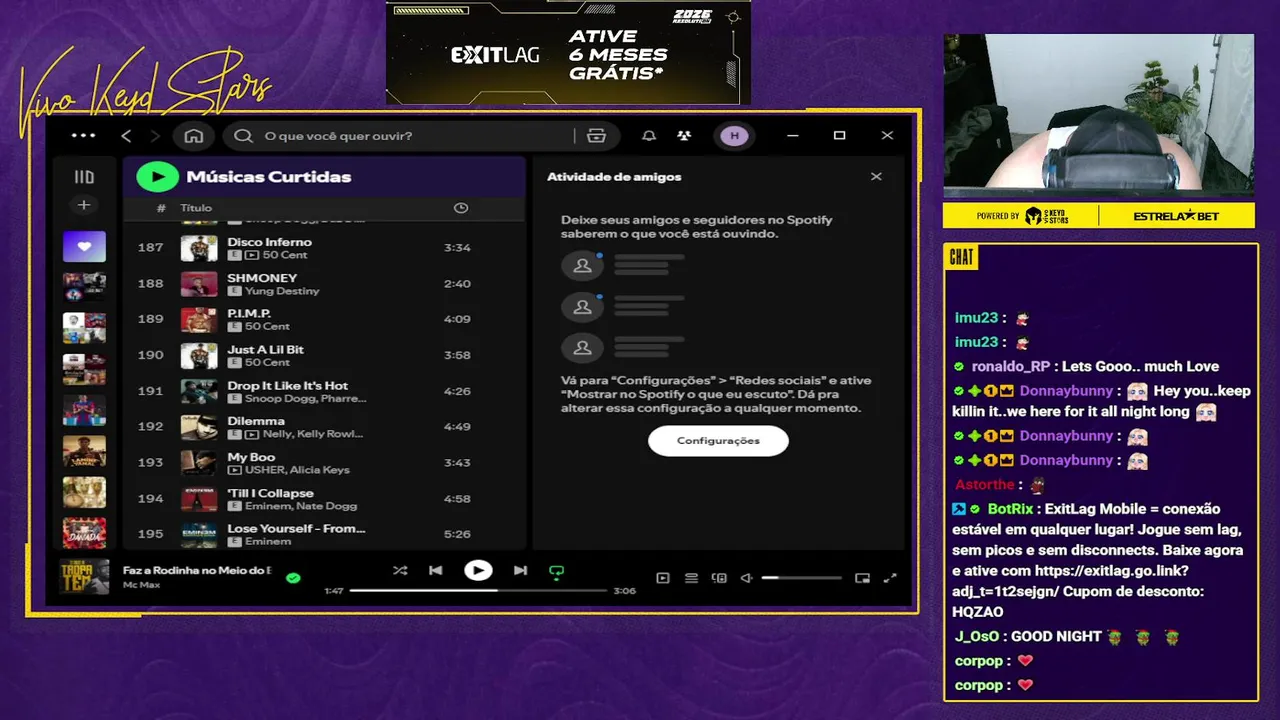Image resolution: width=1280 pixels, height=720 pixels.
Task: Toggle the green repeat button
Action: [556, 571]
